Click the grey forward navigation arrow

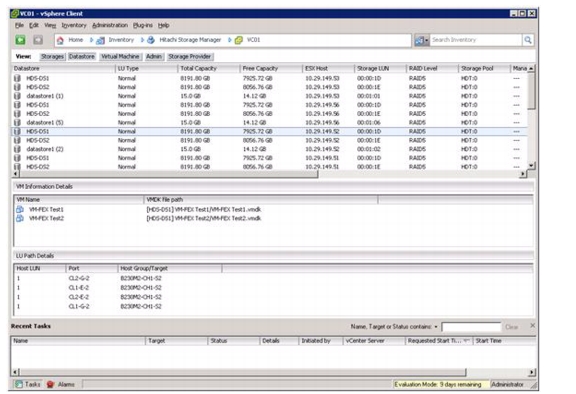point(38,40)
